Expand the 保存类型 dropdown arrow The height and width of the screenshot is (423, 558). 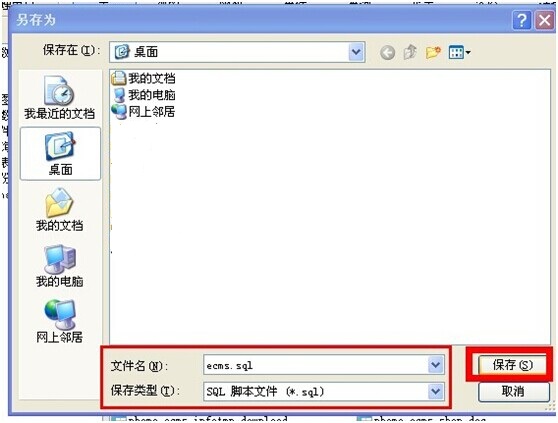point(436,391)
